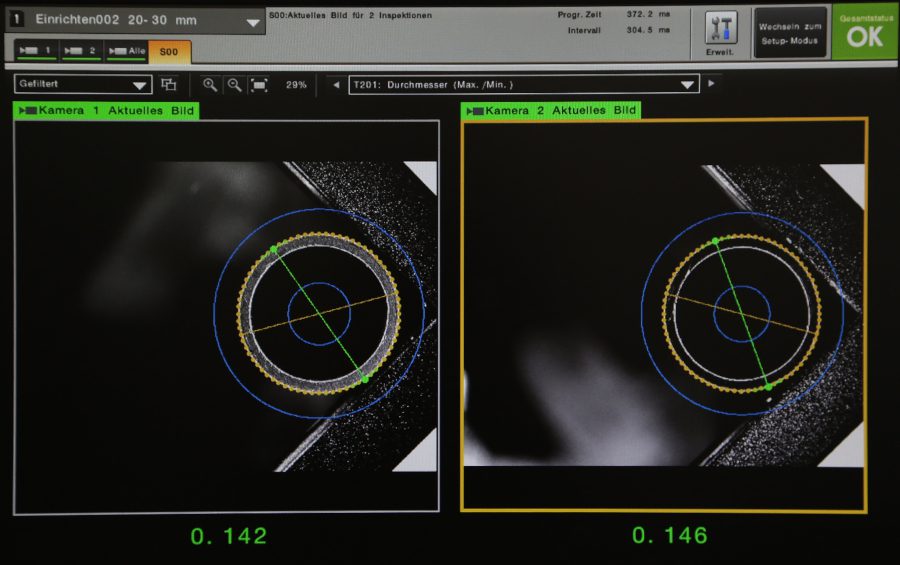Click the fit-to-screen icon
The image size is (900, 565).
(259, 85)
